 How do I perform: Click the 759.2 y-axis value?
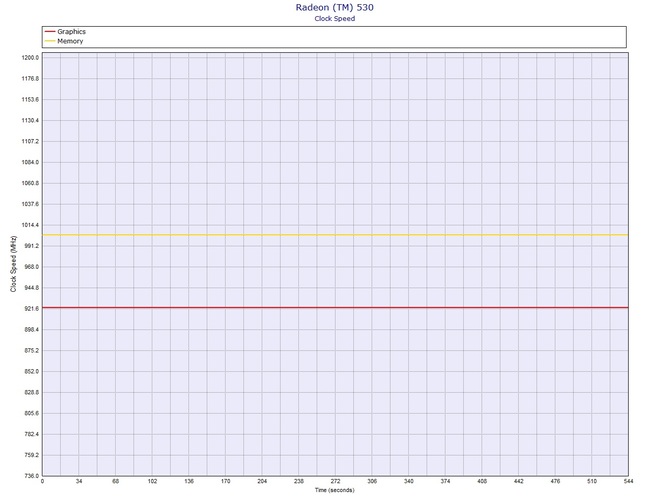coord(31,455)
